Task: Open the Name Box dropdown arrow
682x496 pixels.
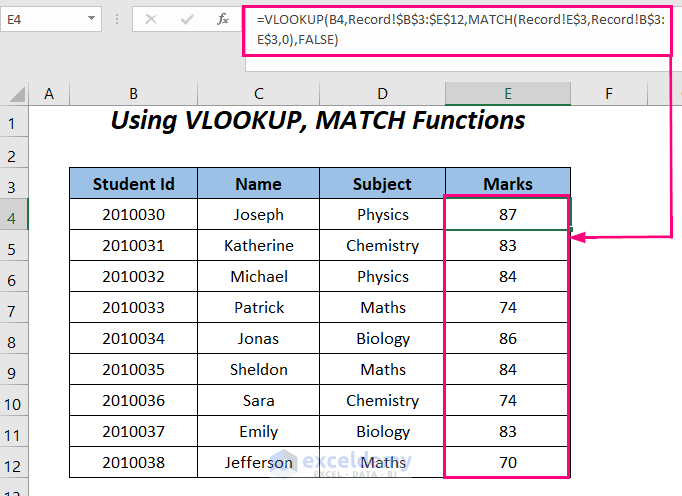Action: pos(91,20)
